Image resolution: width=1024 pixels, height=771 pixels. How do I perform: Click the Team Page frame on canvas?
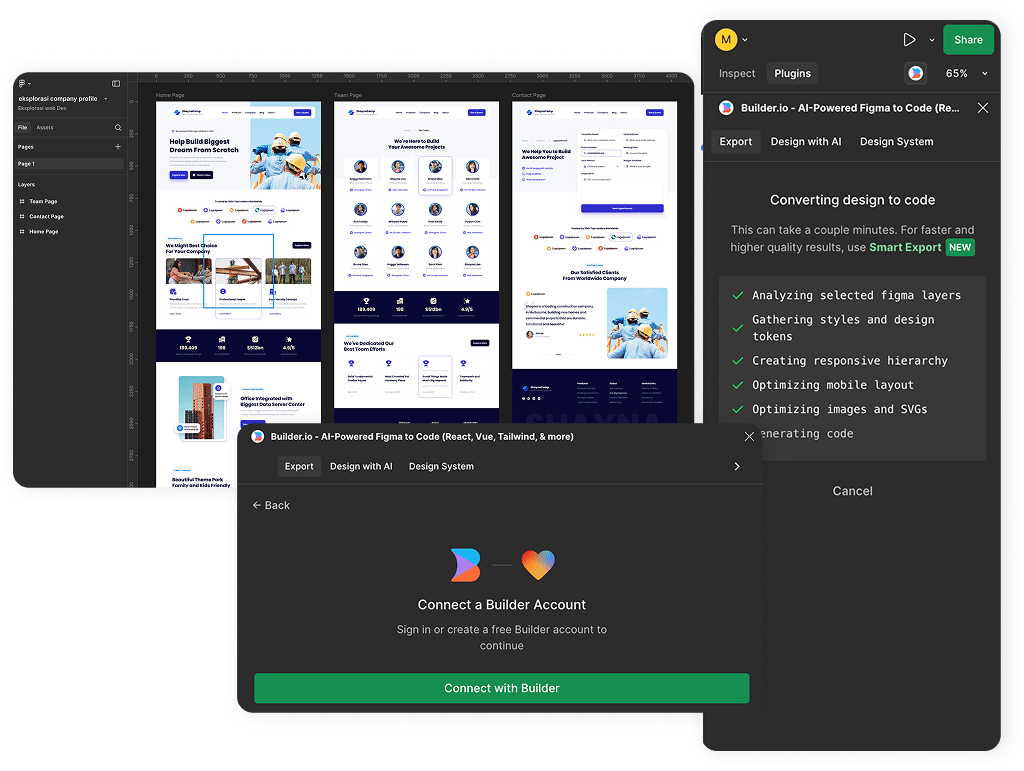(x=417, y=262)
